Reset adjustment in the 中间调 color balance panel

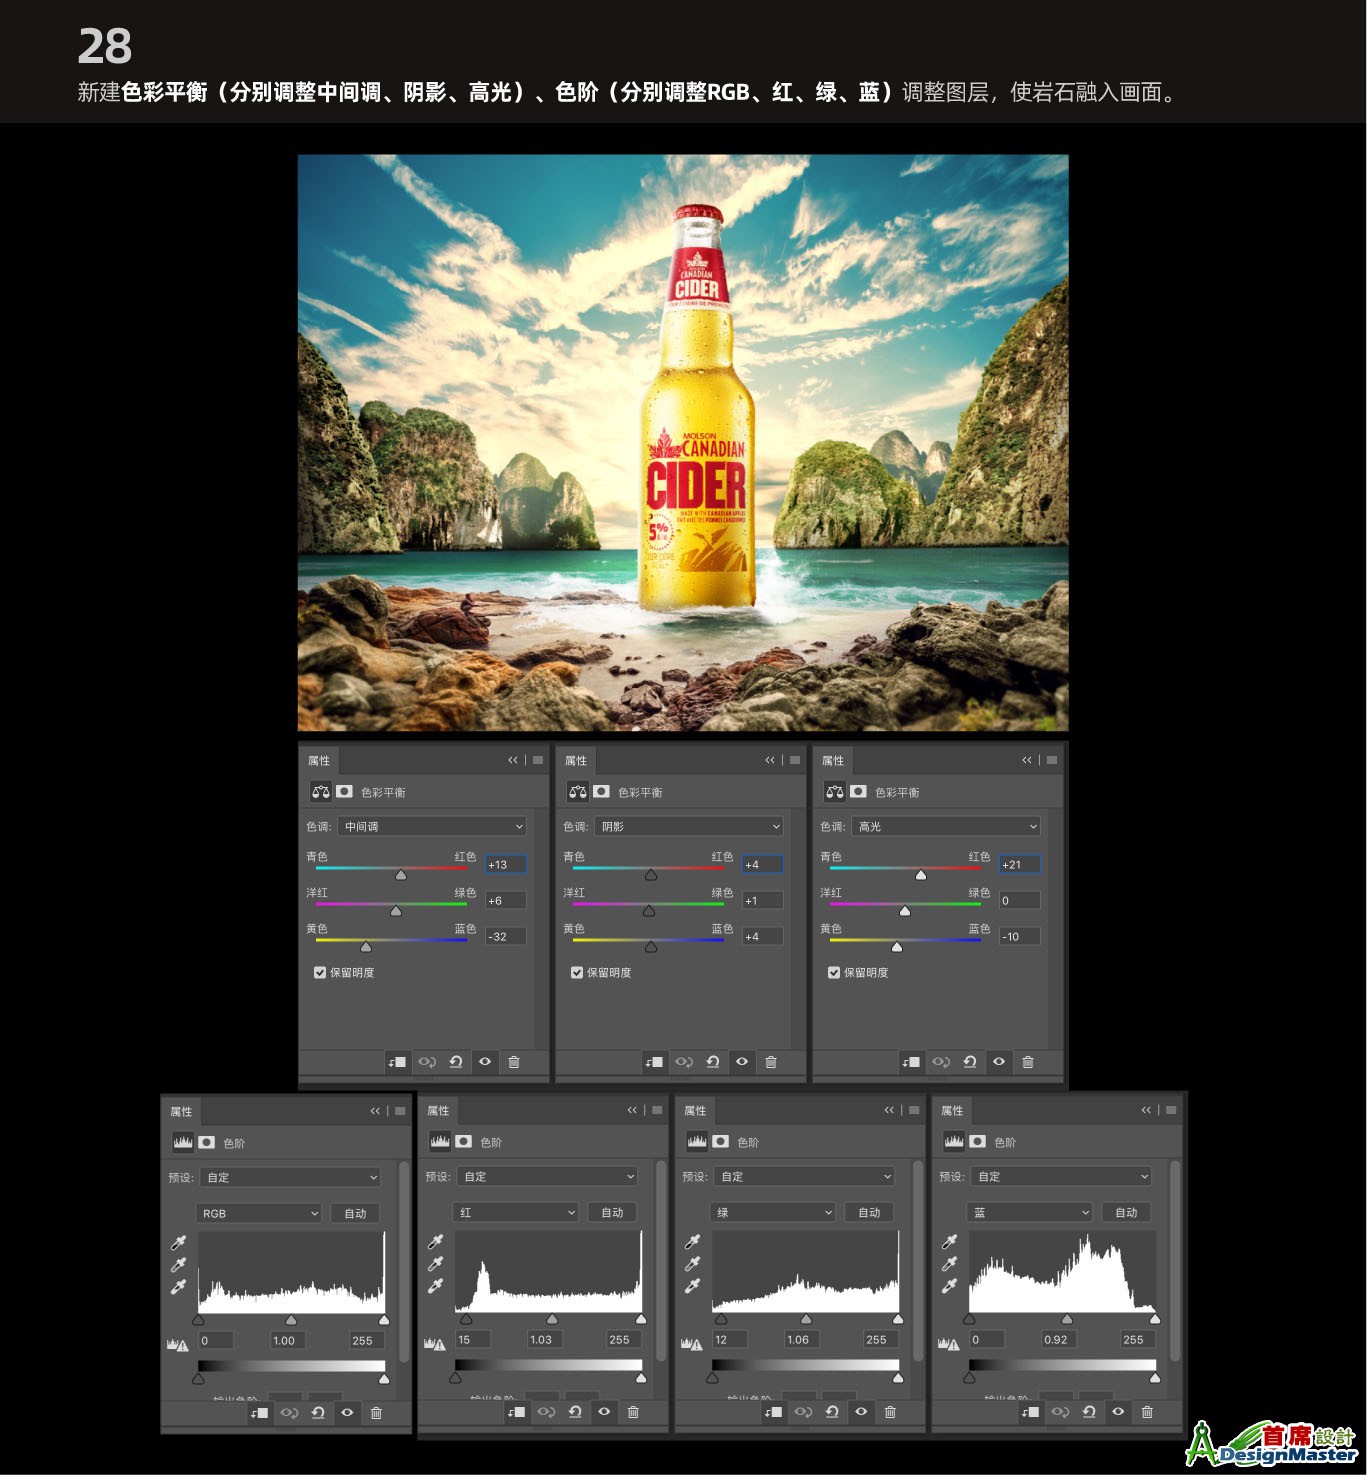click(456, 1062)
